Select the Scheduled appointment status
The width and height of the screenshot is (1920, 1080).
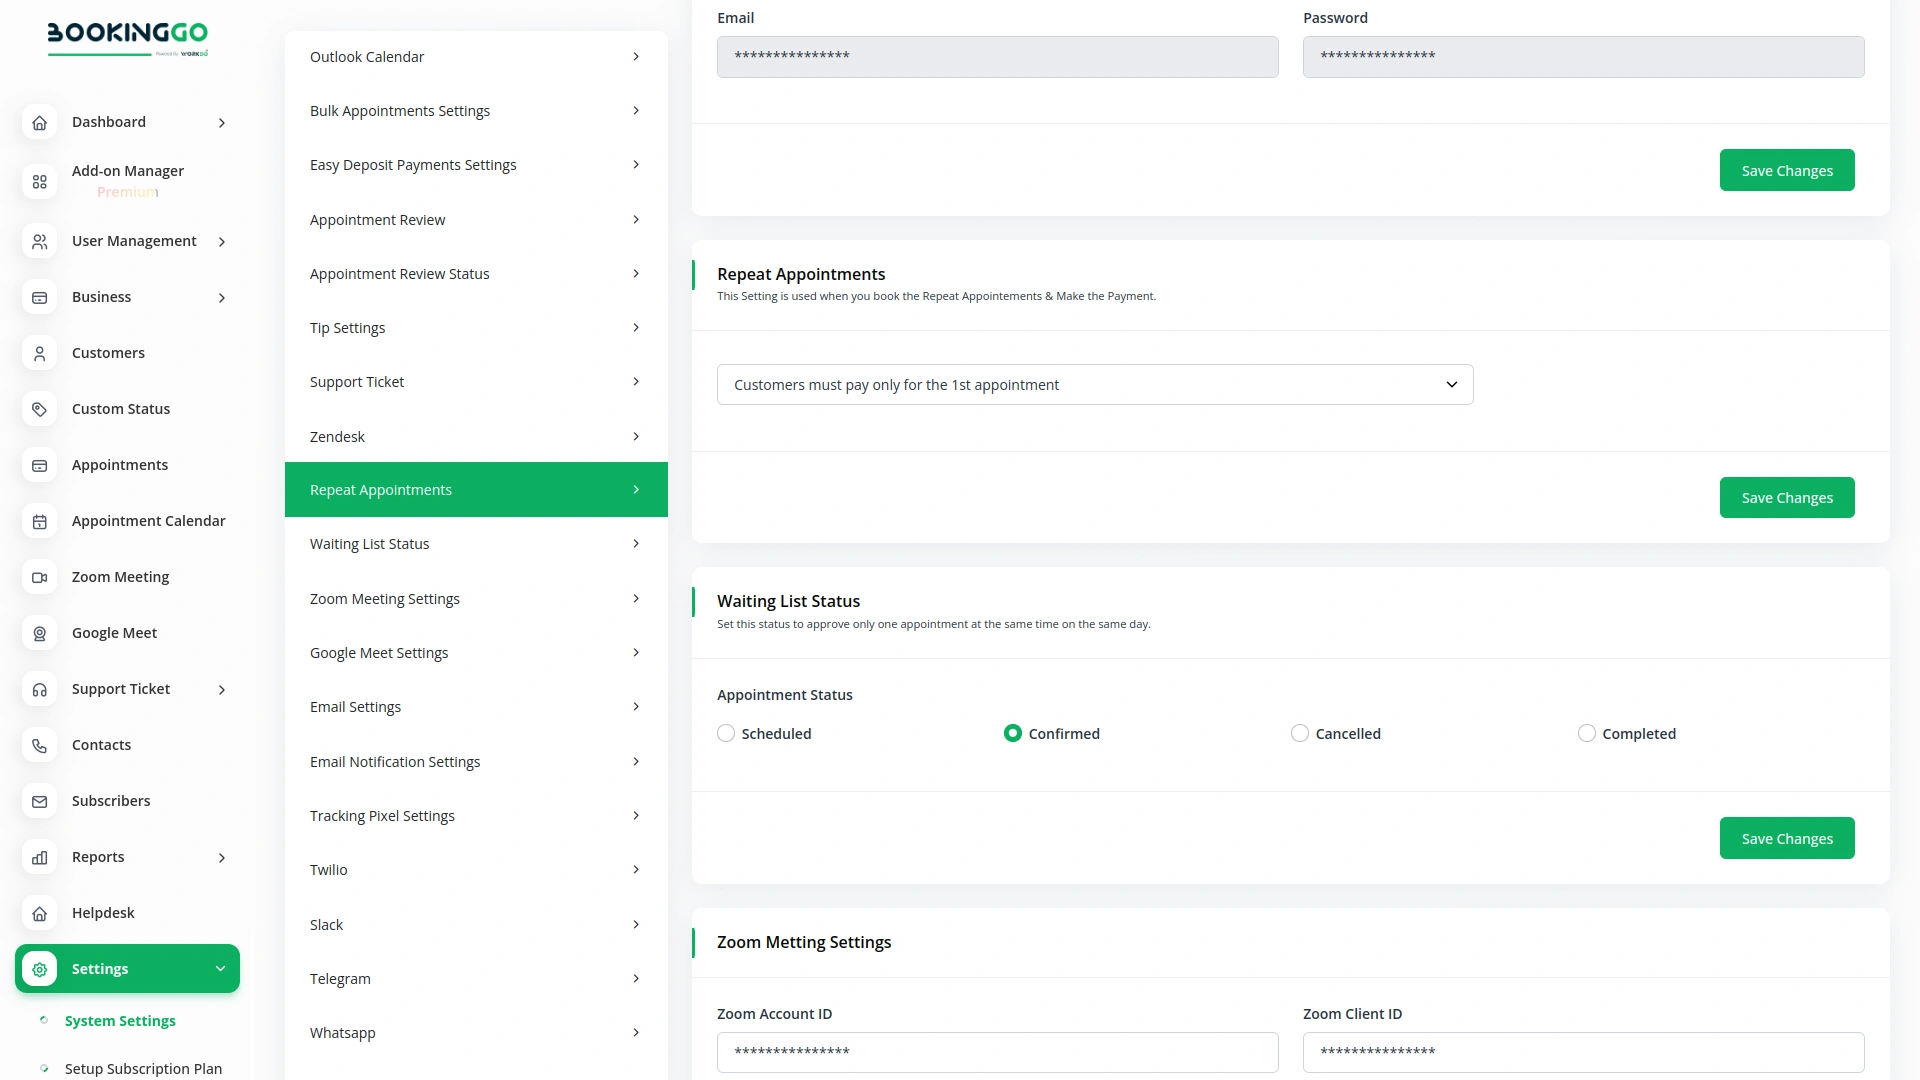(x=726, y=733)
